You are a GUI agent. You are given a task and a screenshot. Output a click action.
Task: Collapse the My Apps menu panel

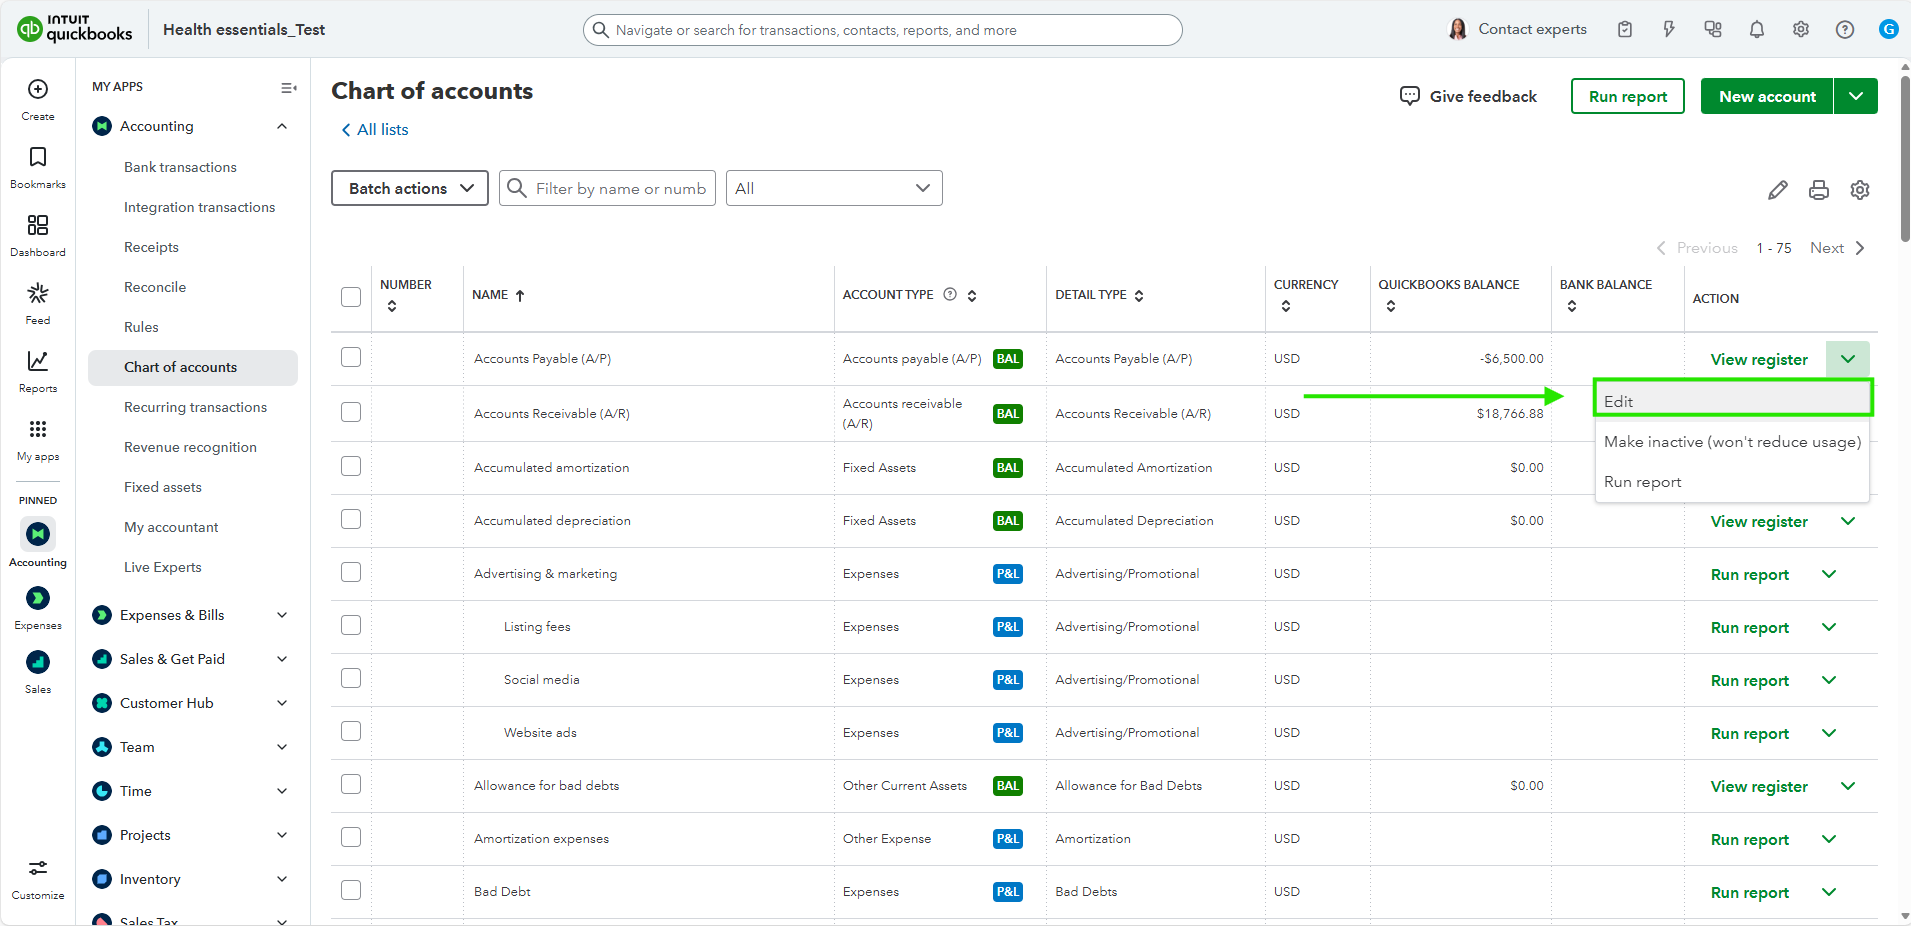click(288, 88)
